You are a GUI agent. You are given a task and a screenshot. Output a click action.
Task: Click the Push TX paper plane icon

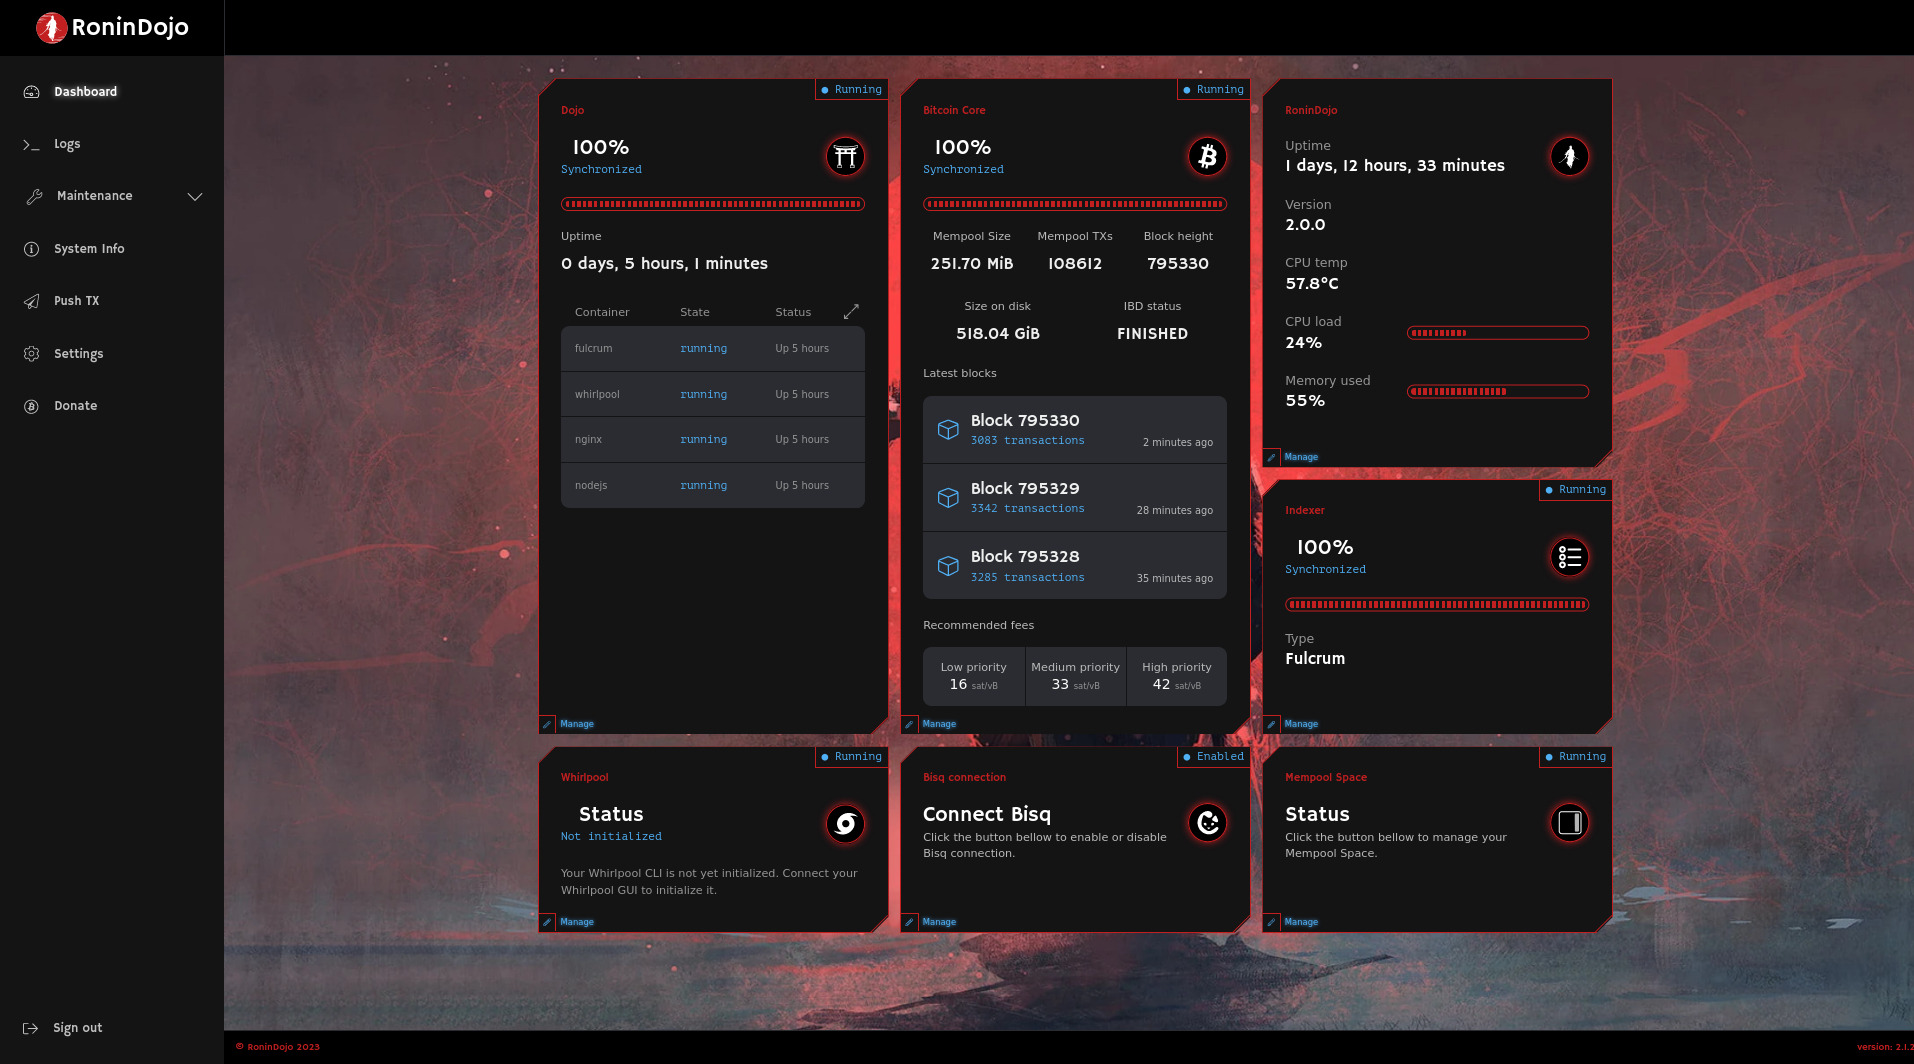[x=31, y=301]
